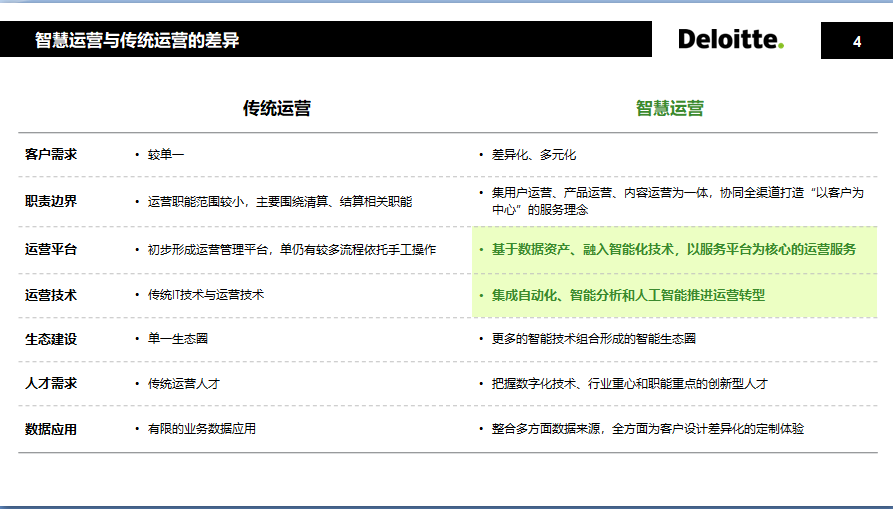893x509 pixels.
Task: Select the slide title 智慧运营与传统运营的差异
Action: click(x=137, y=41)
